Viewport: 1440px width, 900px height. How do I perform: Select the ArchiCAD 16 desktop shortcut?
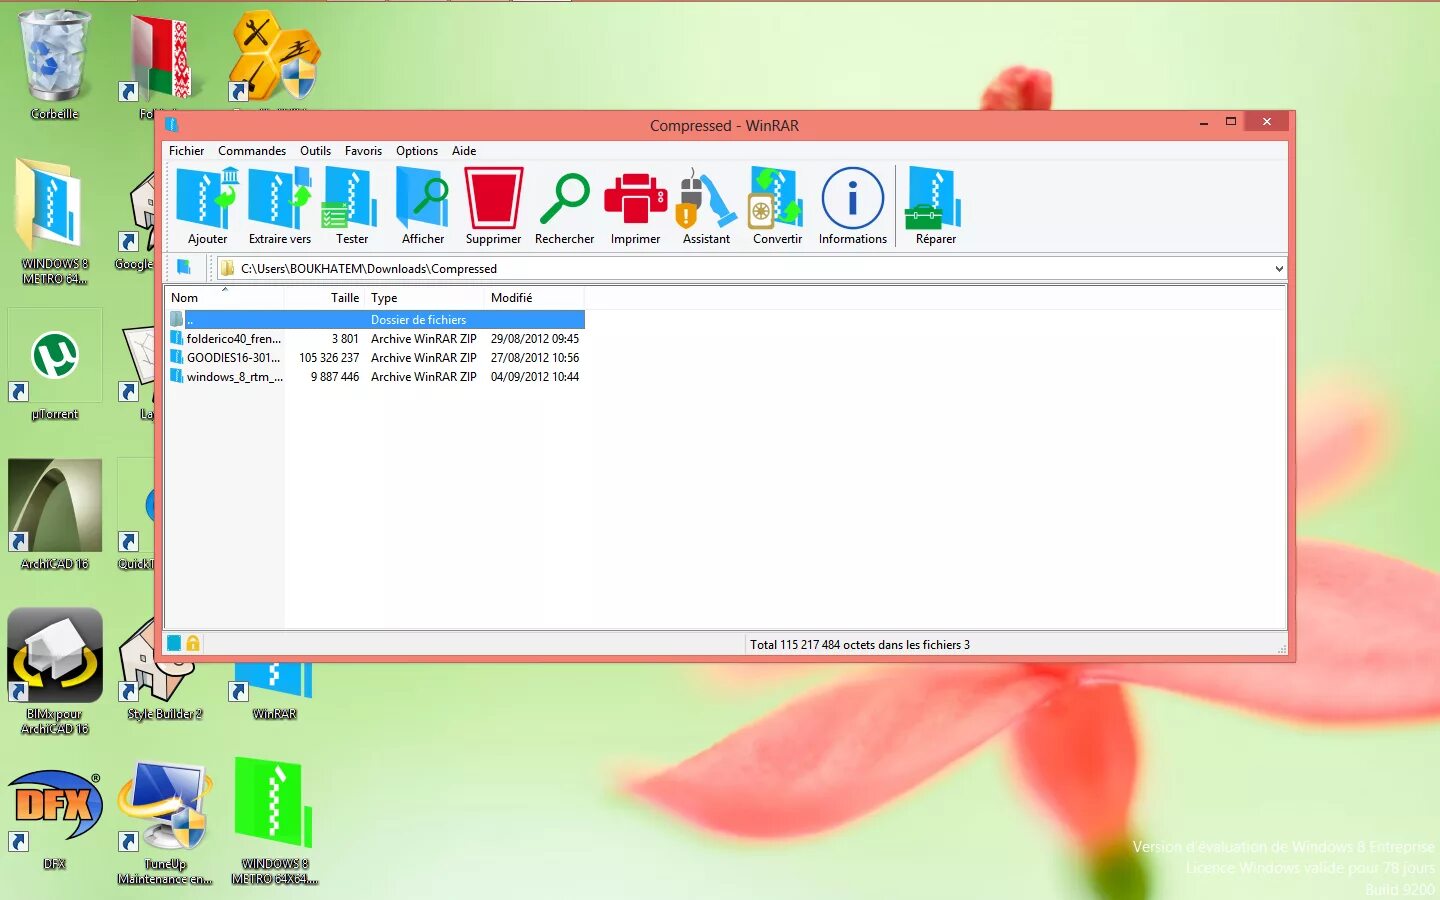click(54, 515)
